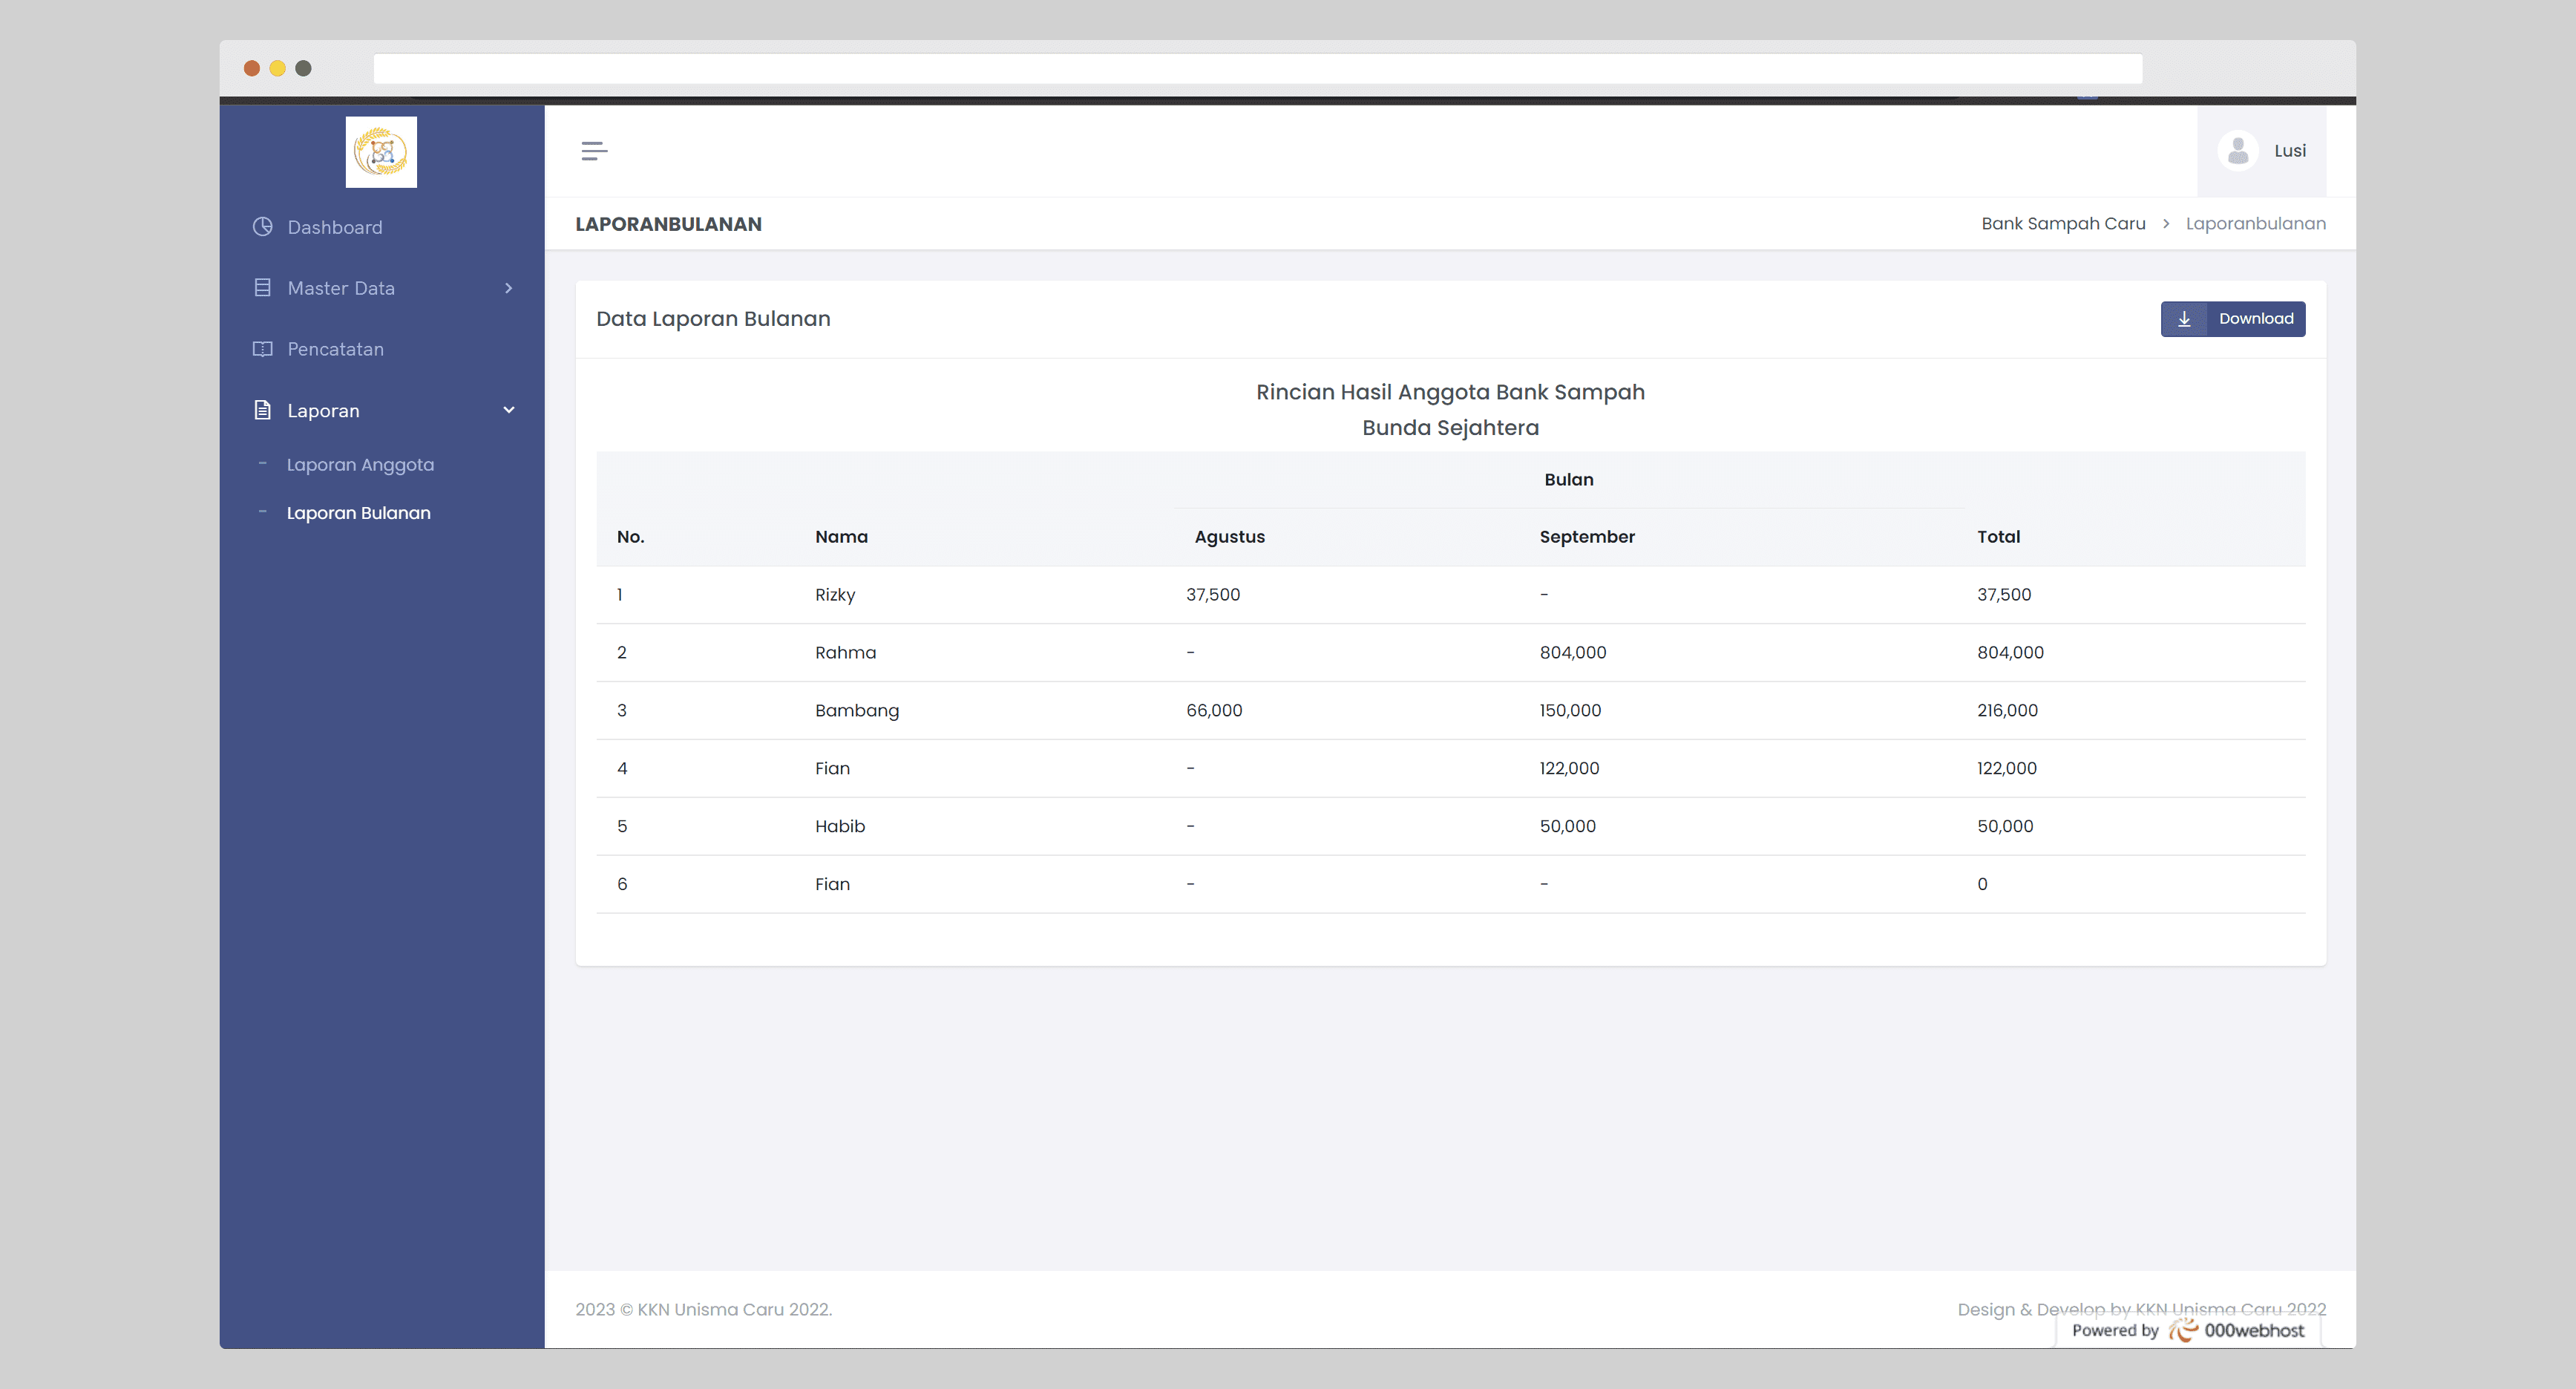
Task: Click the browser address bar field
Action: pyautogui.click(x=1257, y=68)
